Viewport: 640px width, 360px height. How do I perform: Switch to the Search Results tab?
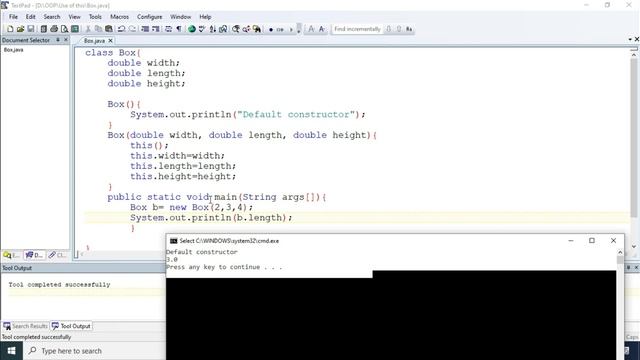click(x=25, y=326)
